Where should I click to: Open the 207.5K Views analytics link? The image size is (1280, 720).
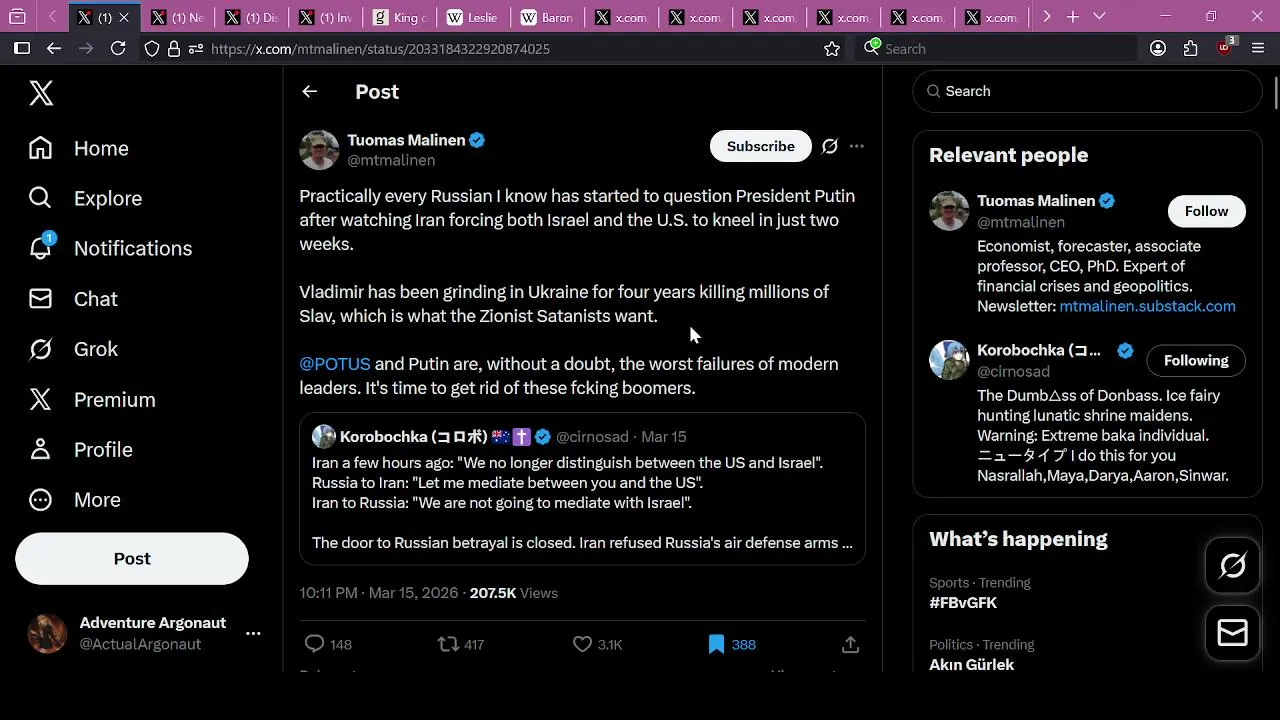(514, 593)
